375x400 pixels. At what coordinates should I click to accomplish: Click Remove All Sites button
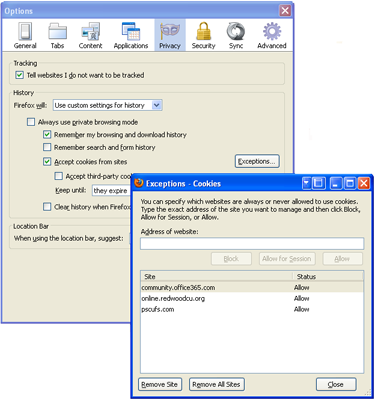tap(217, 384)
